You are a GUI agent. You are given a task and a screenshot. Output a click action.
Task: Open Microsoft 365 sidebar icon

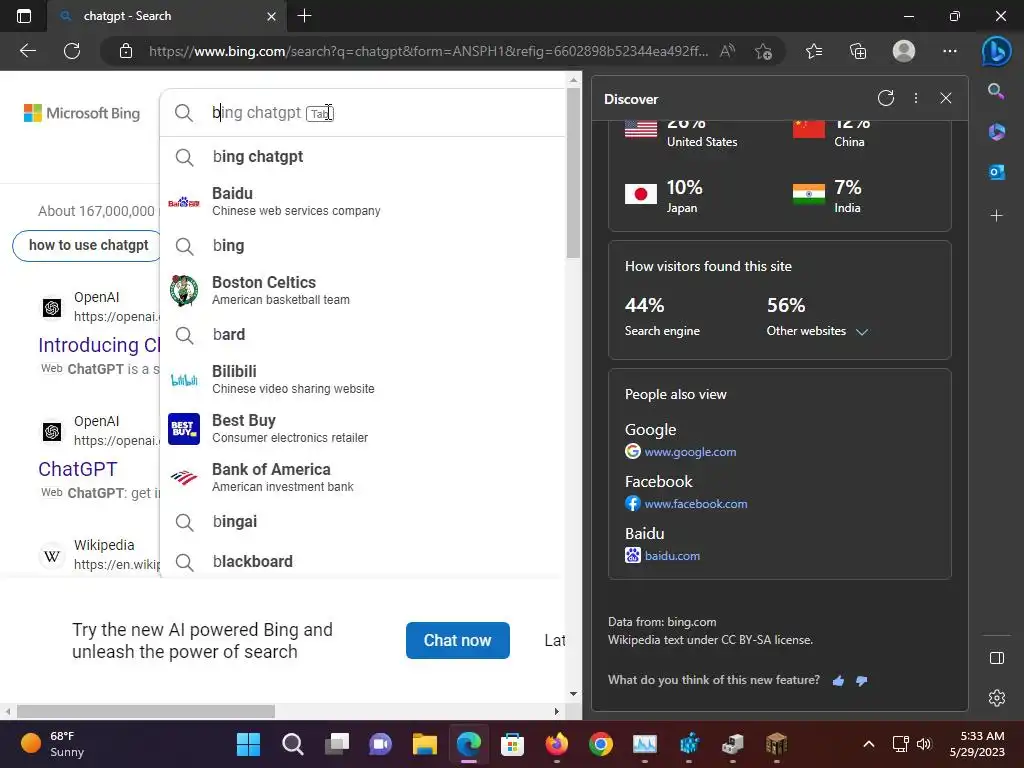coord(997,132)
